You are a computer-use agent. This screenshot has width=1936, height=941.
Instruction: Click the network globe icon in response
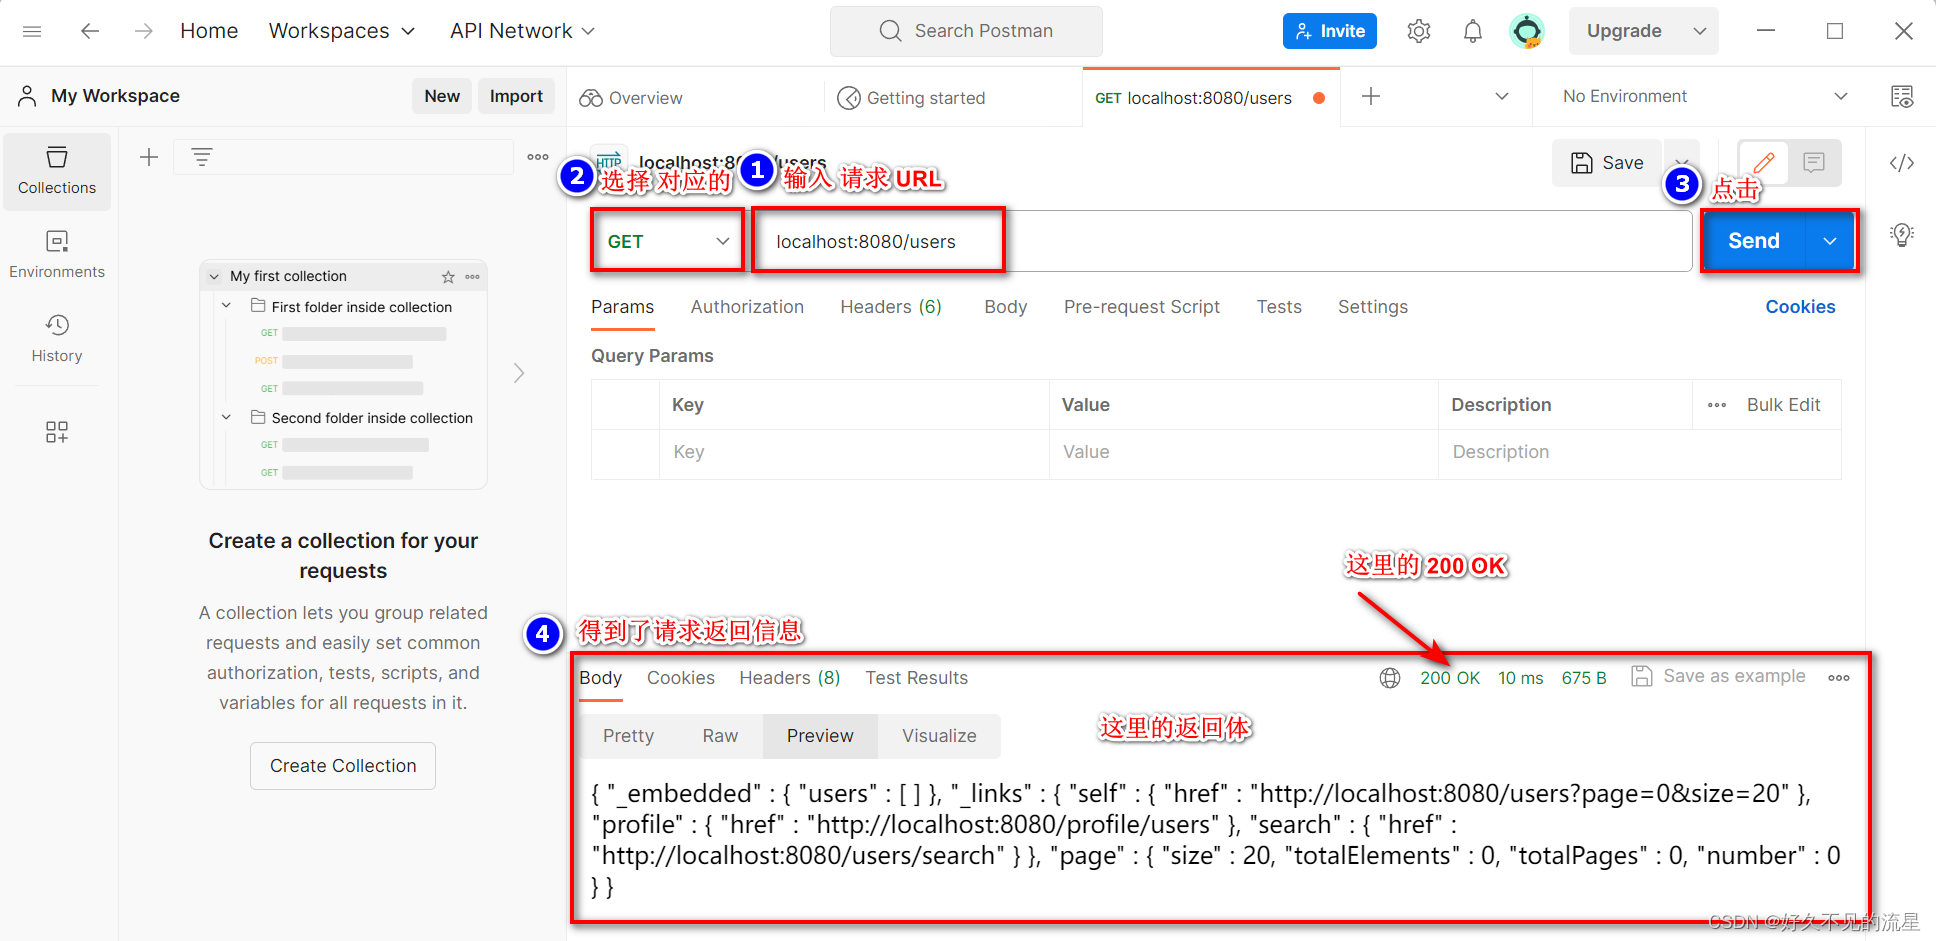click(1390, 678)
